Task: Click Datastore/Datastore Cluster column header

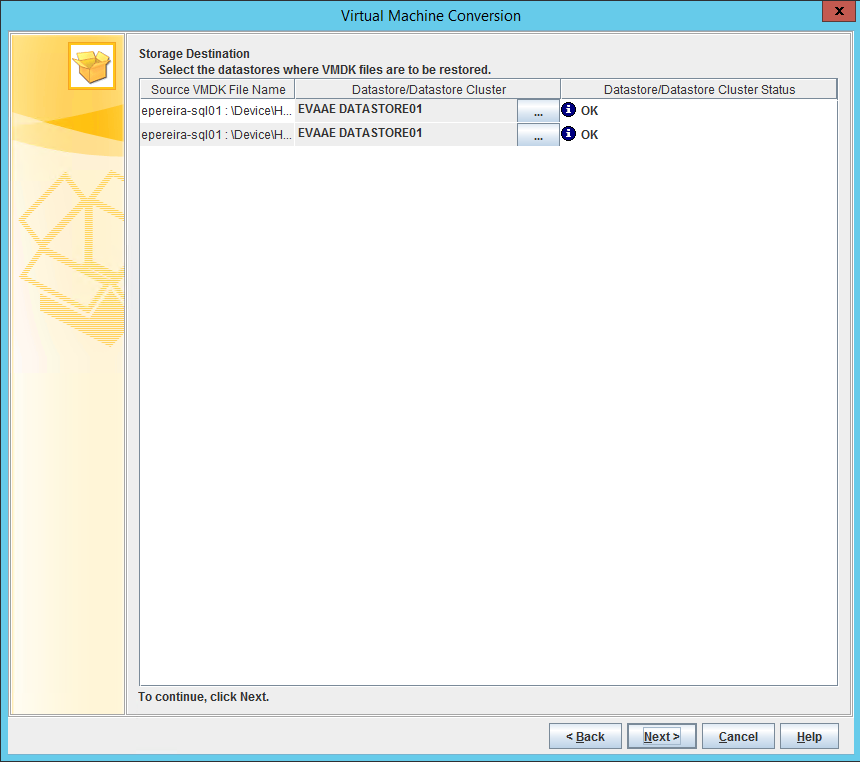Action: click(x=428, y=89)
